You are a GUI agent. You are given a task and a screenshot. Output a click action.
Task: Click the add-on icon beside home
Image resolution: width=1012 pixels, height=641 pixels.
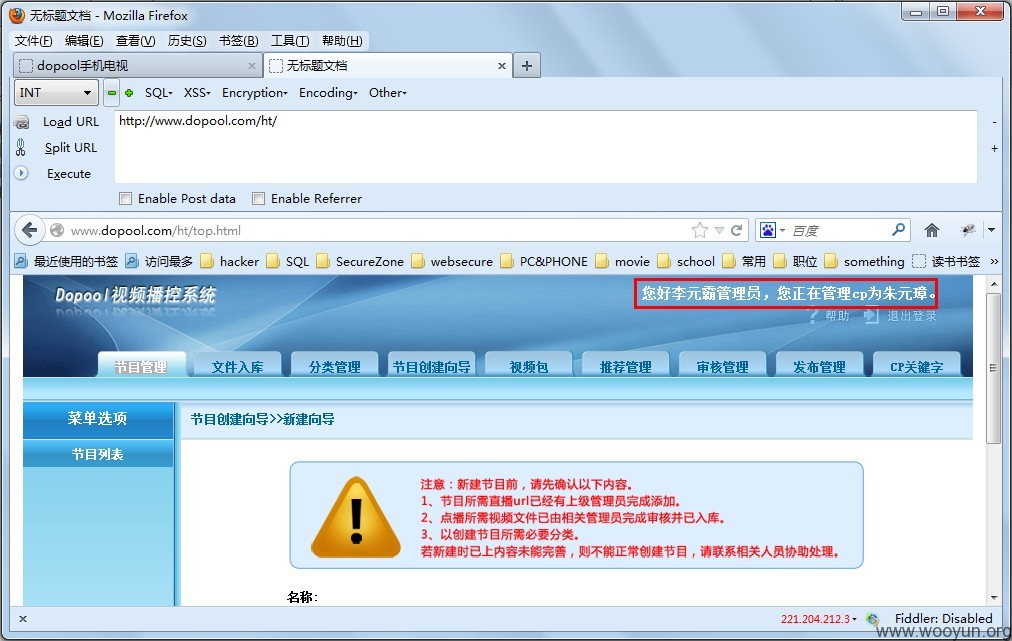pyautogui.click(x=967, y=230)
